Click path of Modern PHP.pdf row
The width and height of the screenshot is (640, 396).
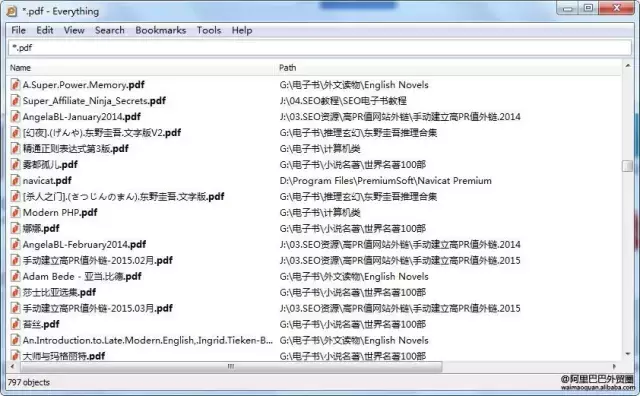[320, 212]
